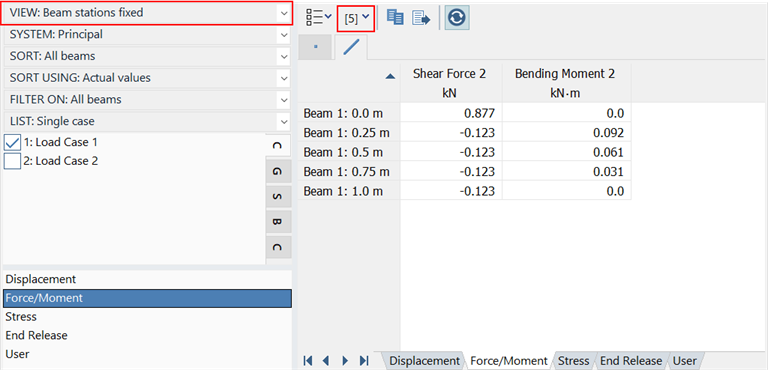Open FILTER ON: All beams dropdown
Viewport: 768px width, 370px height.
tap(147, 99)
